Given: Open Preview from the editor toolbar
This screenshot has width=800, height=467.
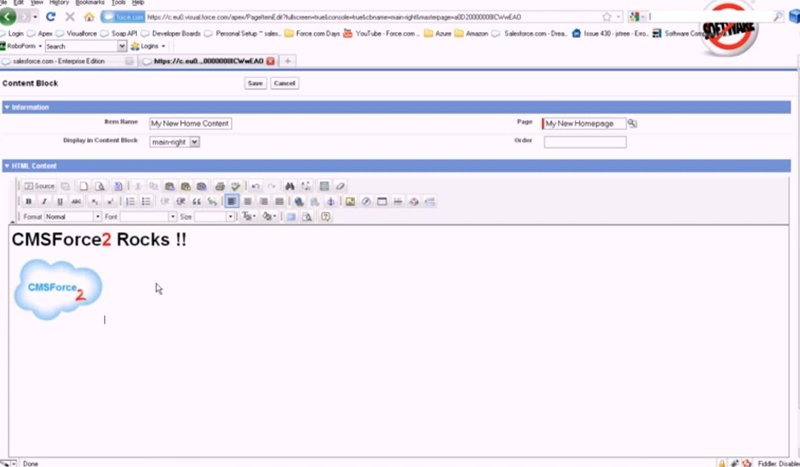Looking at the screenshot, I should (x=100, y=186).
